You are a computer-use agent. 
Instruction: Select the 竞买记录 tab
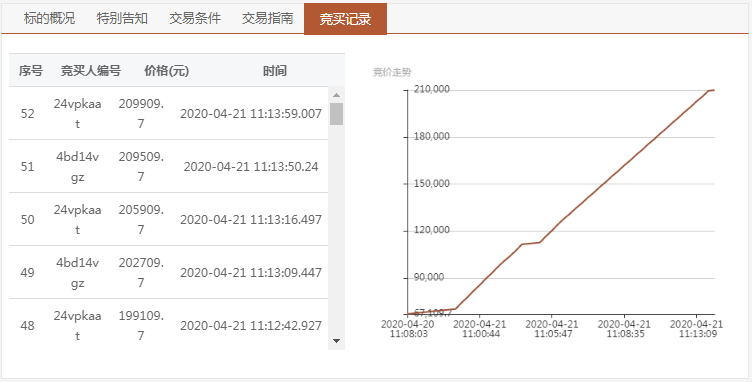pyautogui.click(x=345, y=19)
